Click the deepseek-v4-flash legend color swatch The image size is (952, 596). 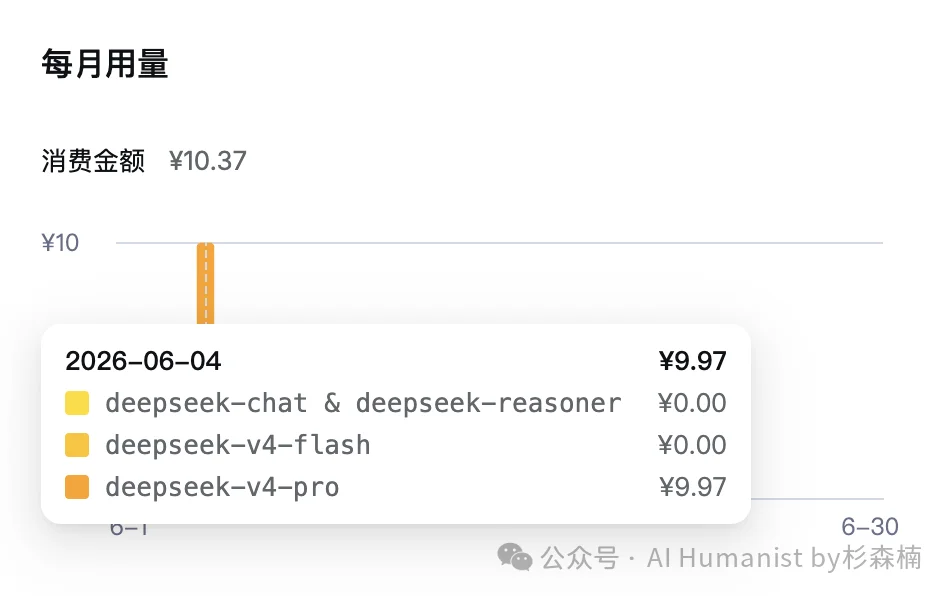(77, 445)
